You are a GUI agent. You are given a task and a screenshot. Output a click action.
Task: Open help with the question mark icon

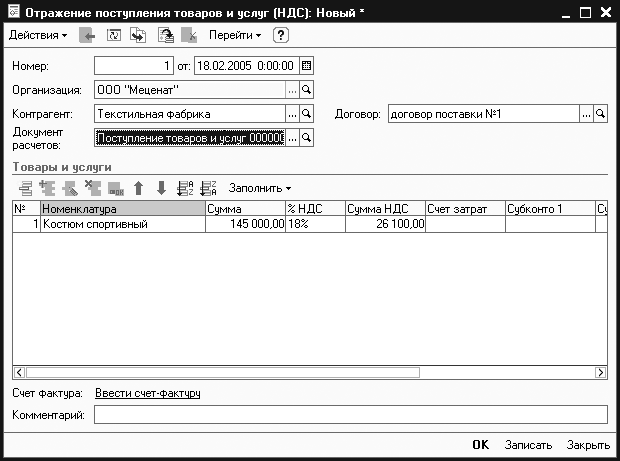[281, 35]
